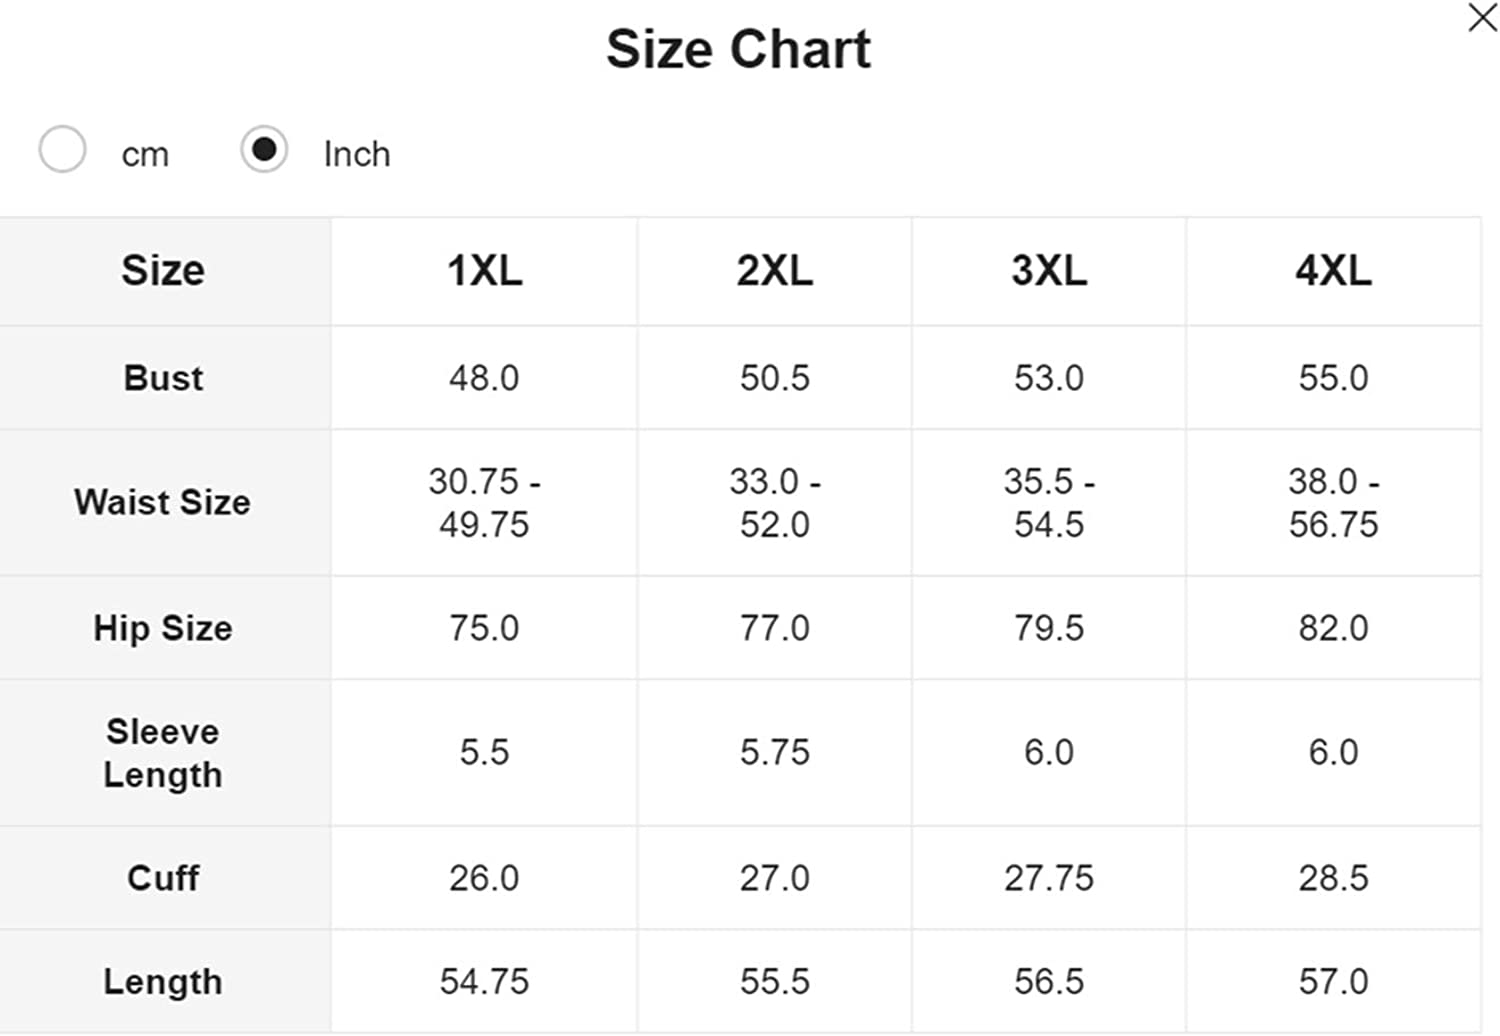Click the 3XL cuff value 27.75
1500x1036 pixels.
(1048, 878)
